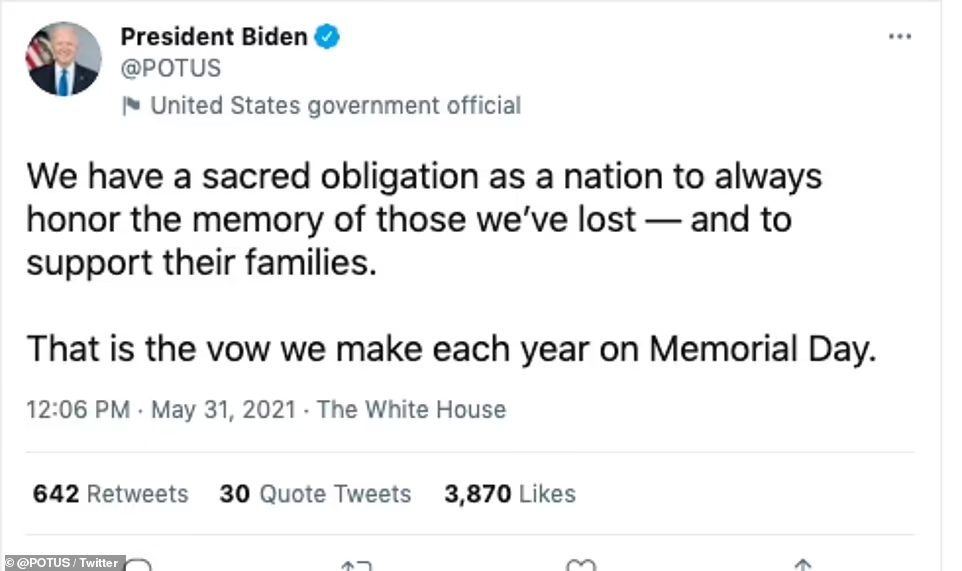This screenshot has width=962, height=571.
Task: Click the United States government official label
Action: [335, 105]
